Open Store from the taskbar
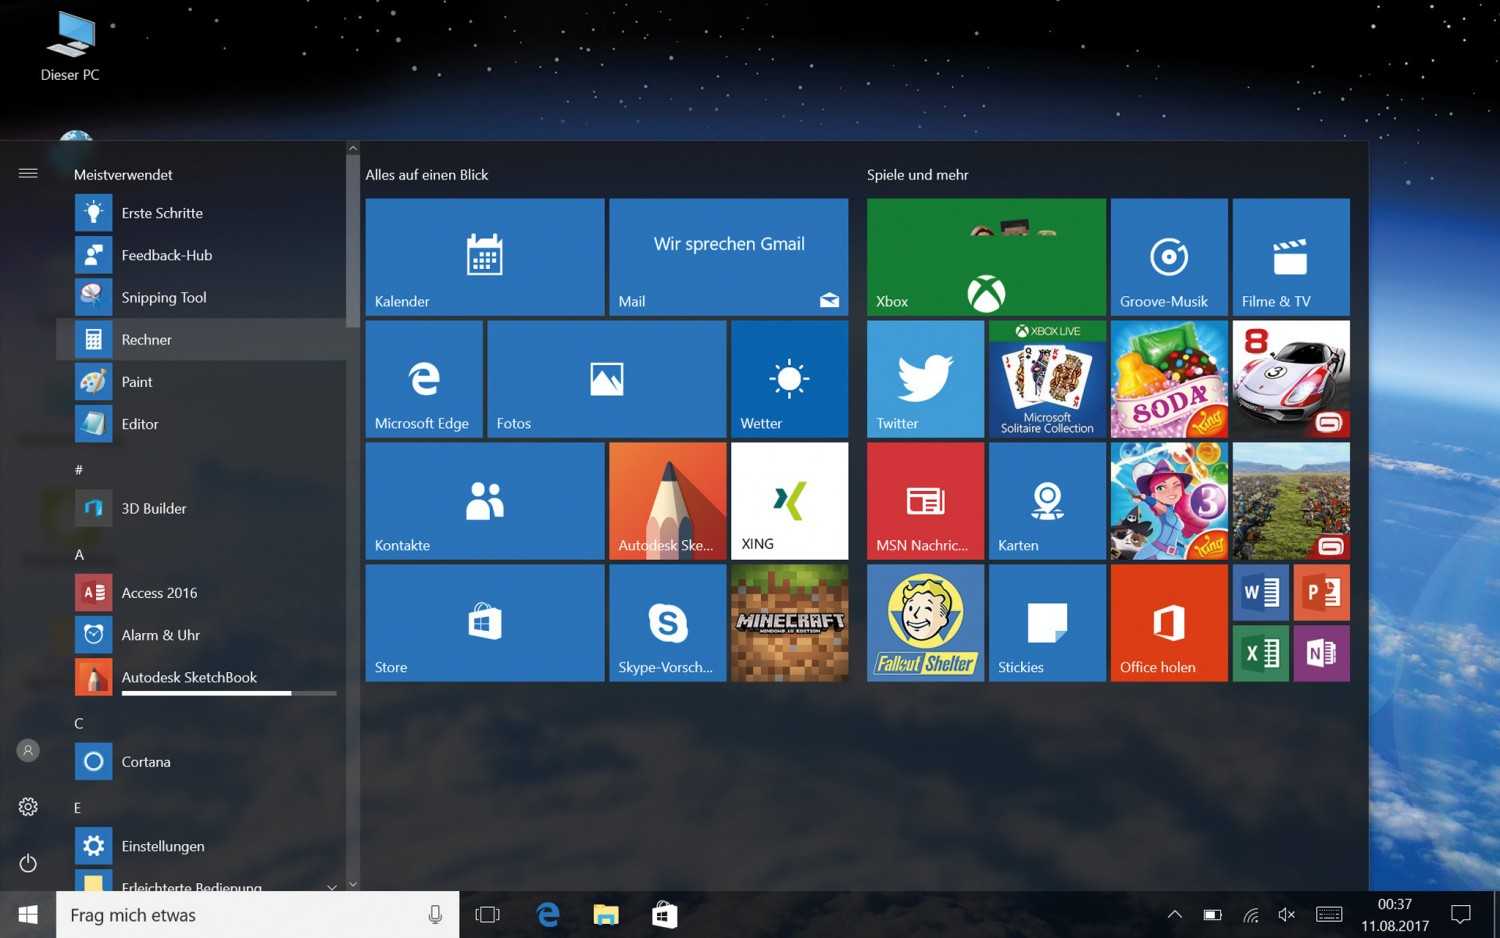The height and width of the screenshot is (938, 1500). pos(665,915)
